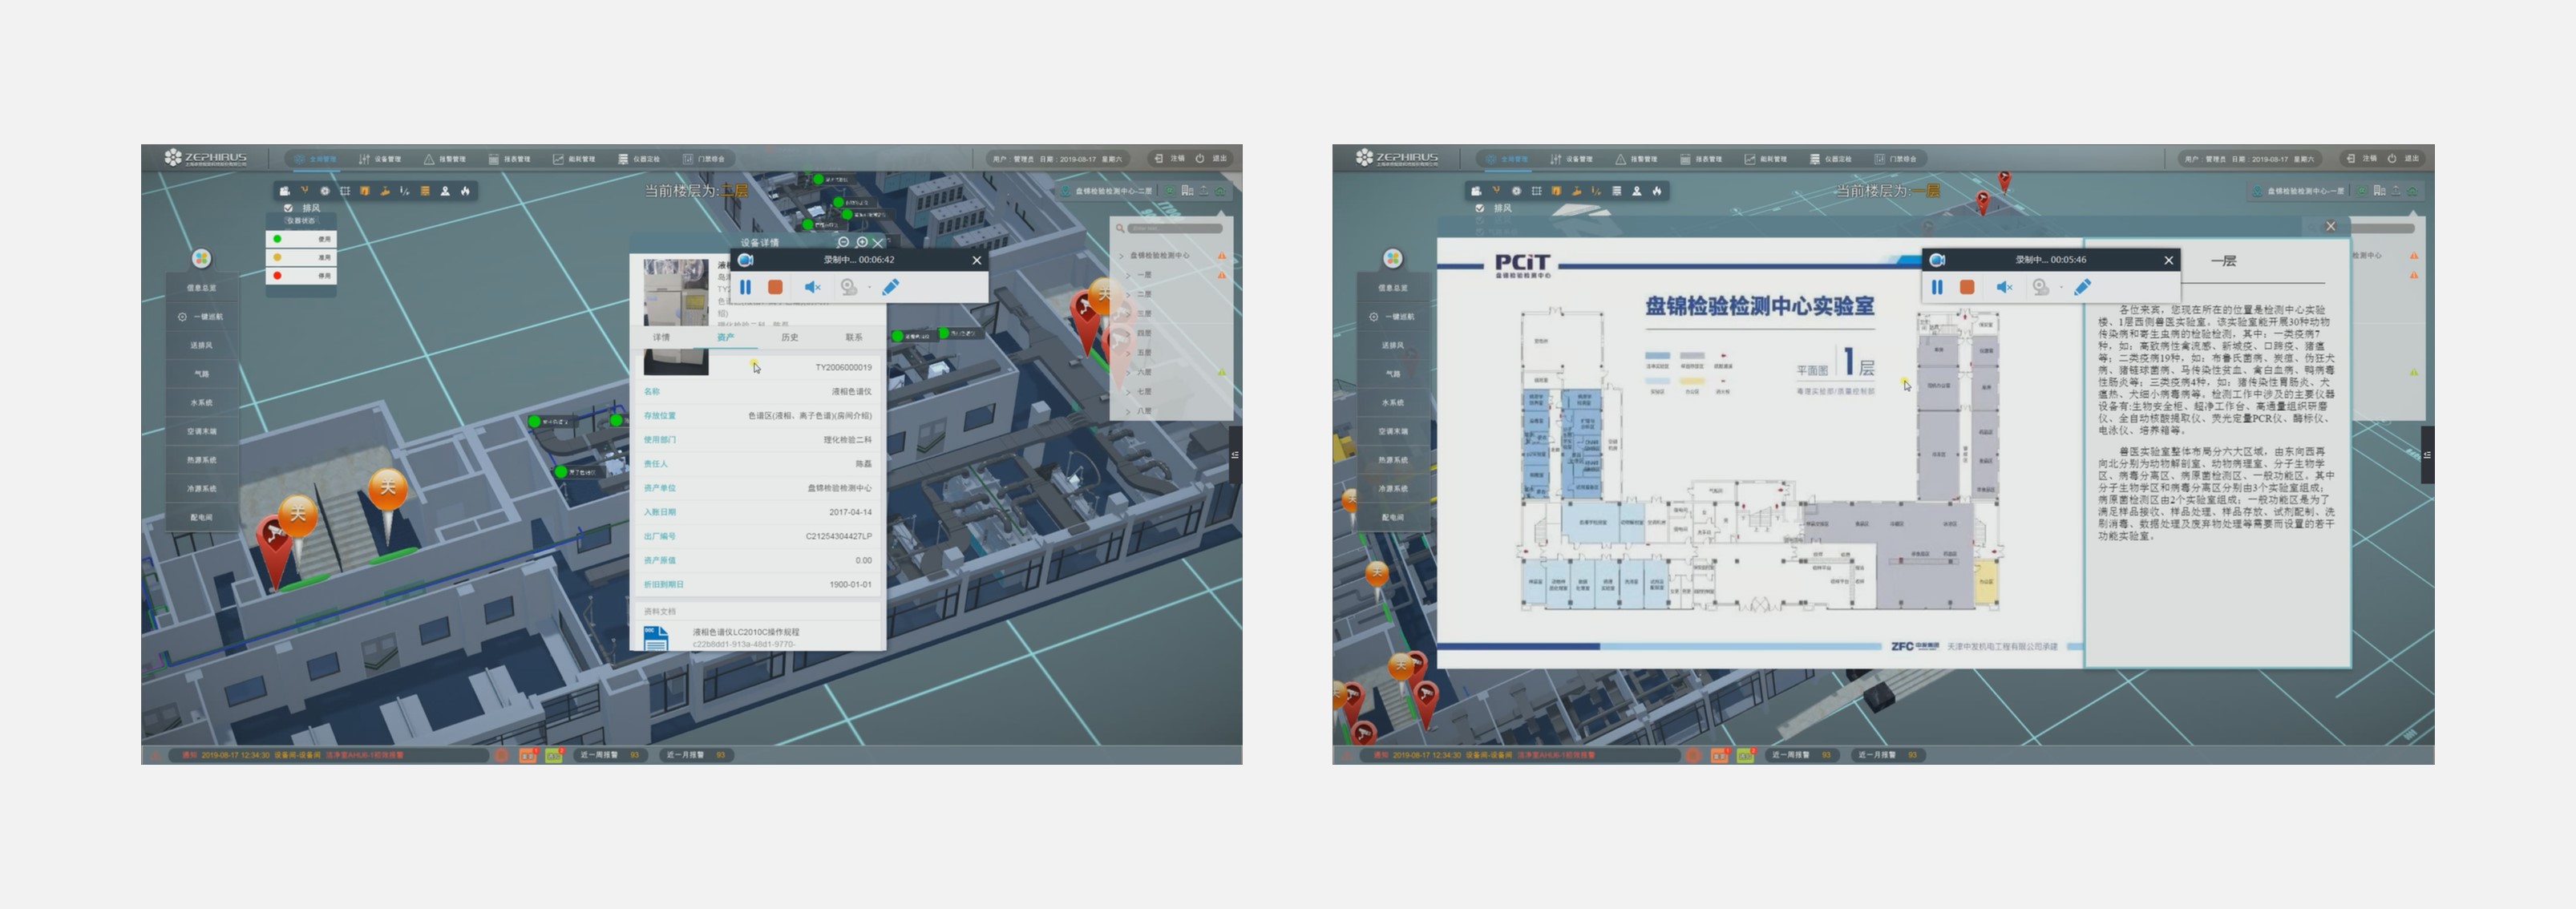
Task: Open 能耗管理 menu in right screenshot
Action: coord(1766,159)
